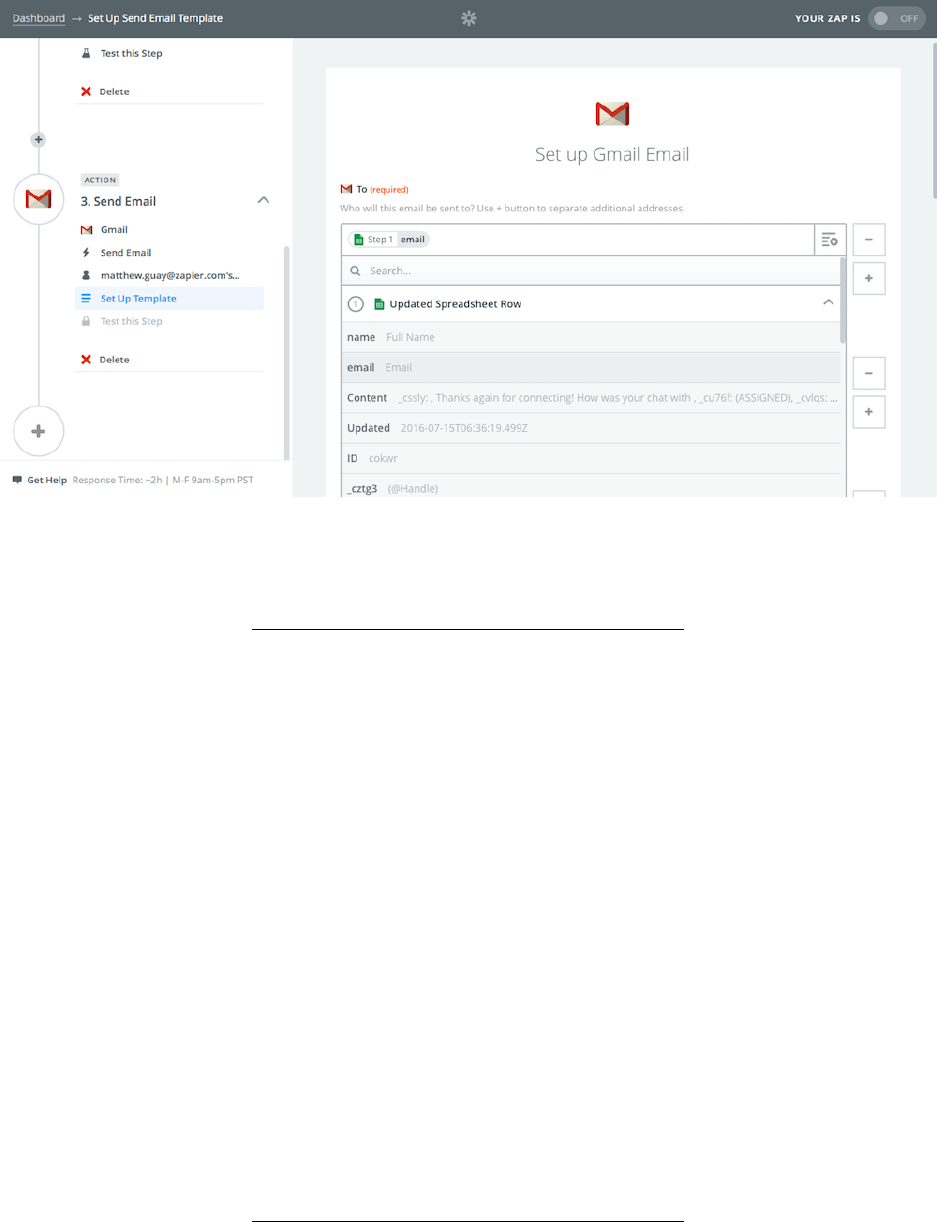This screenshot has height=1222, width=937.
Task: Click the dropdown list scrollbar
Action: point(845,300)
